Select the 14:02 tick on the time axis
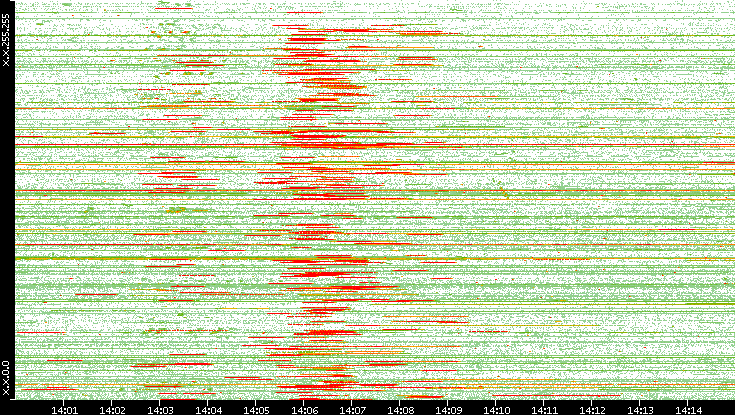Screen dimensions: 735x415 pyautogui.click(x=112, y=408)
